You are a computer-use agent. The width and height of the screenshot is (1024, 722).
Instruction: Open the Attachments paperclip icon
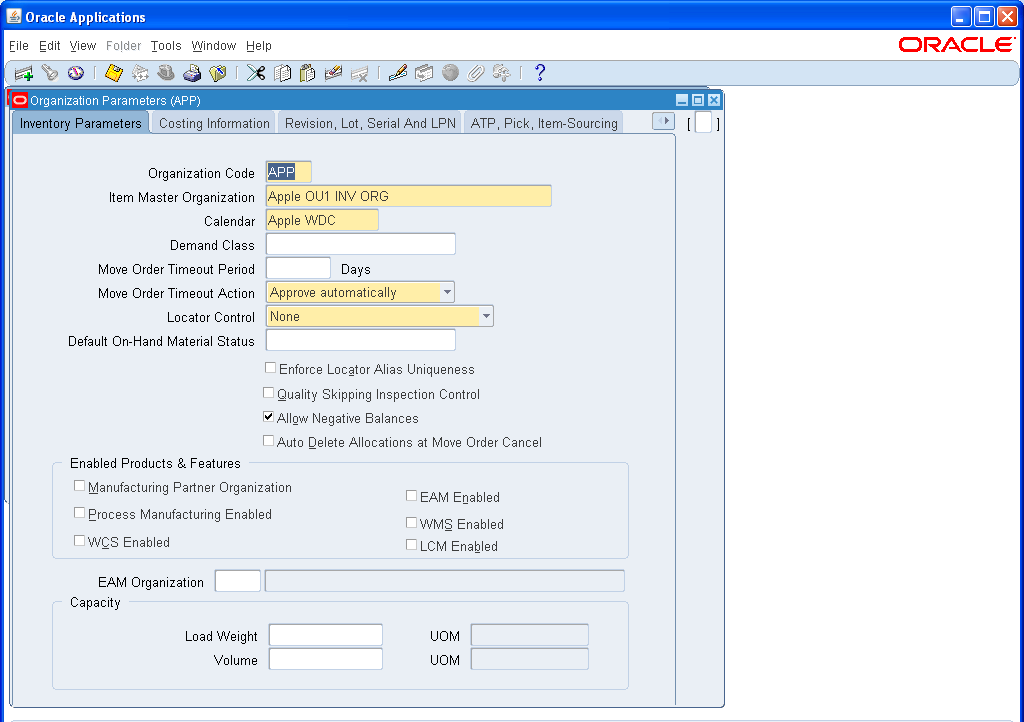(x=476, y=72)
